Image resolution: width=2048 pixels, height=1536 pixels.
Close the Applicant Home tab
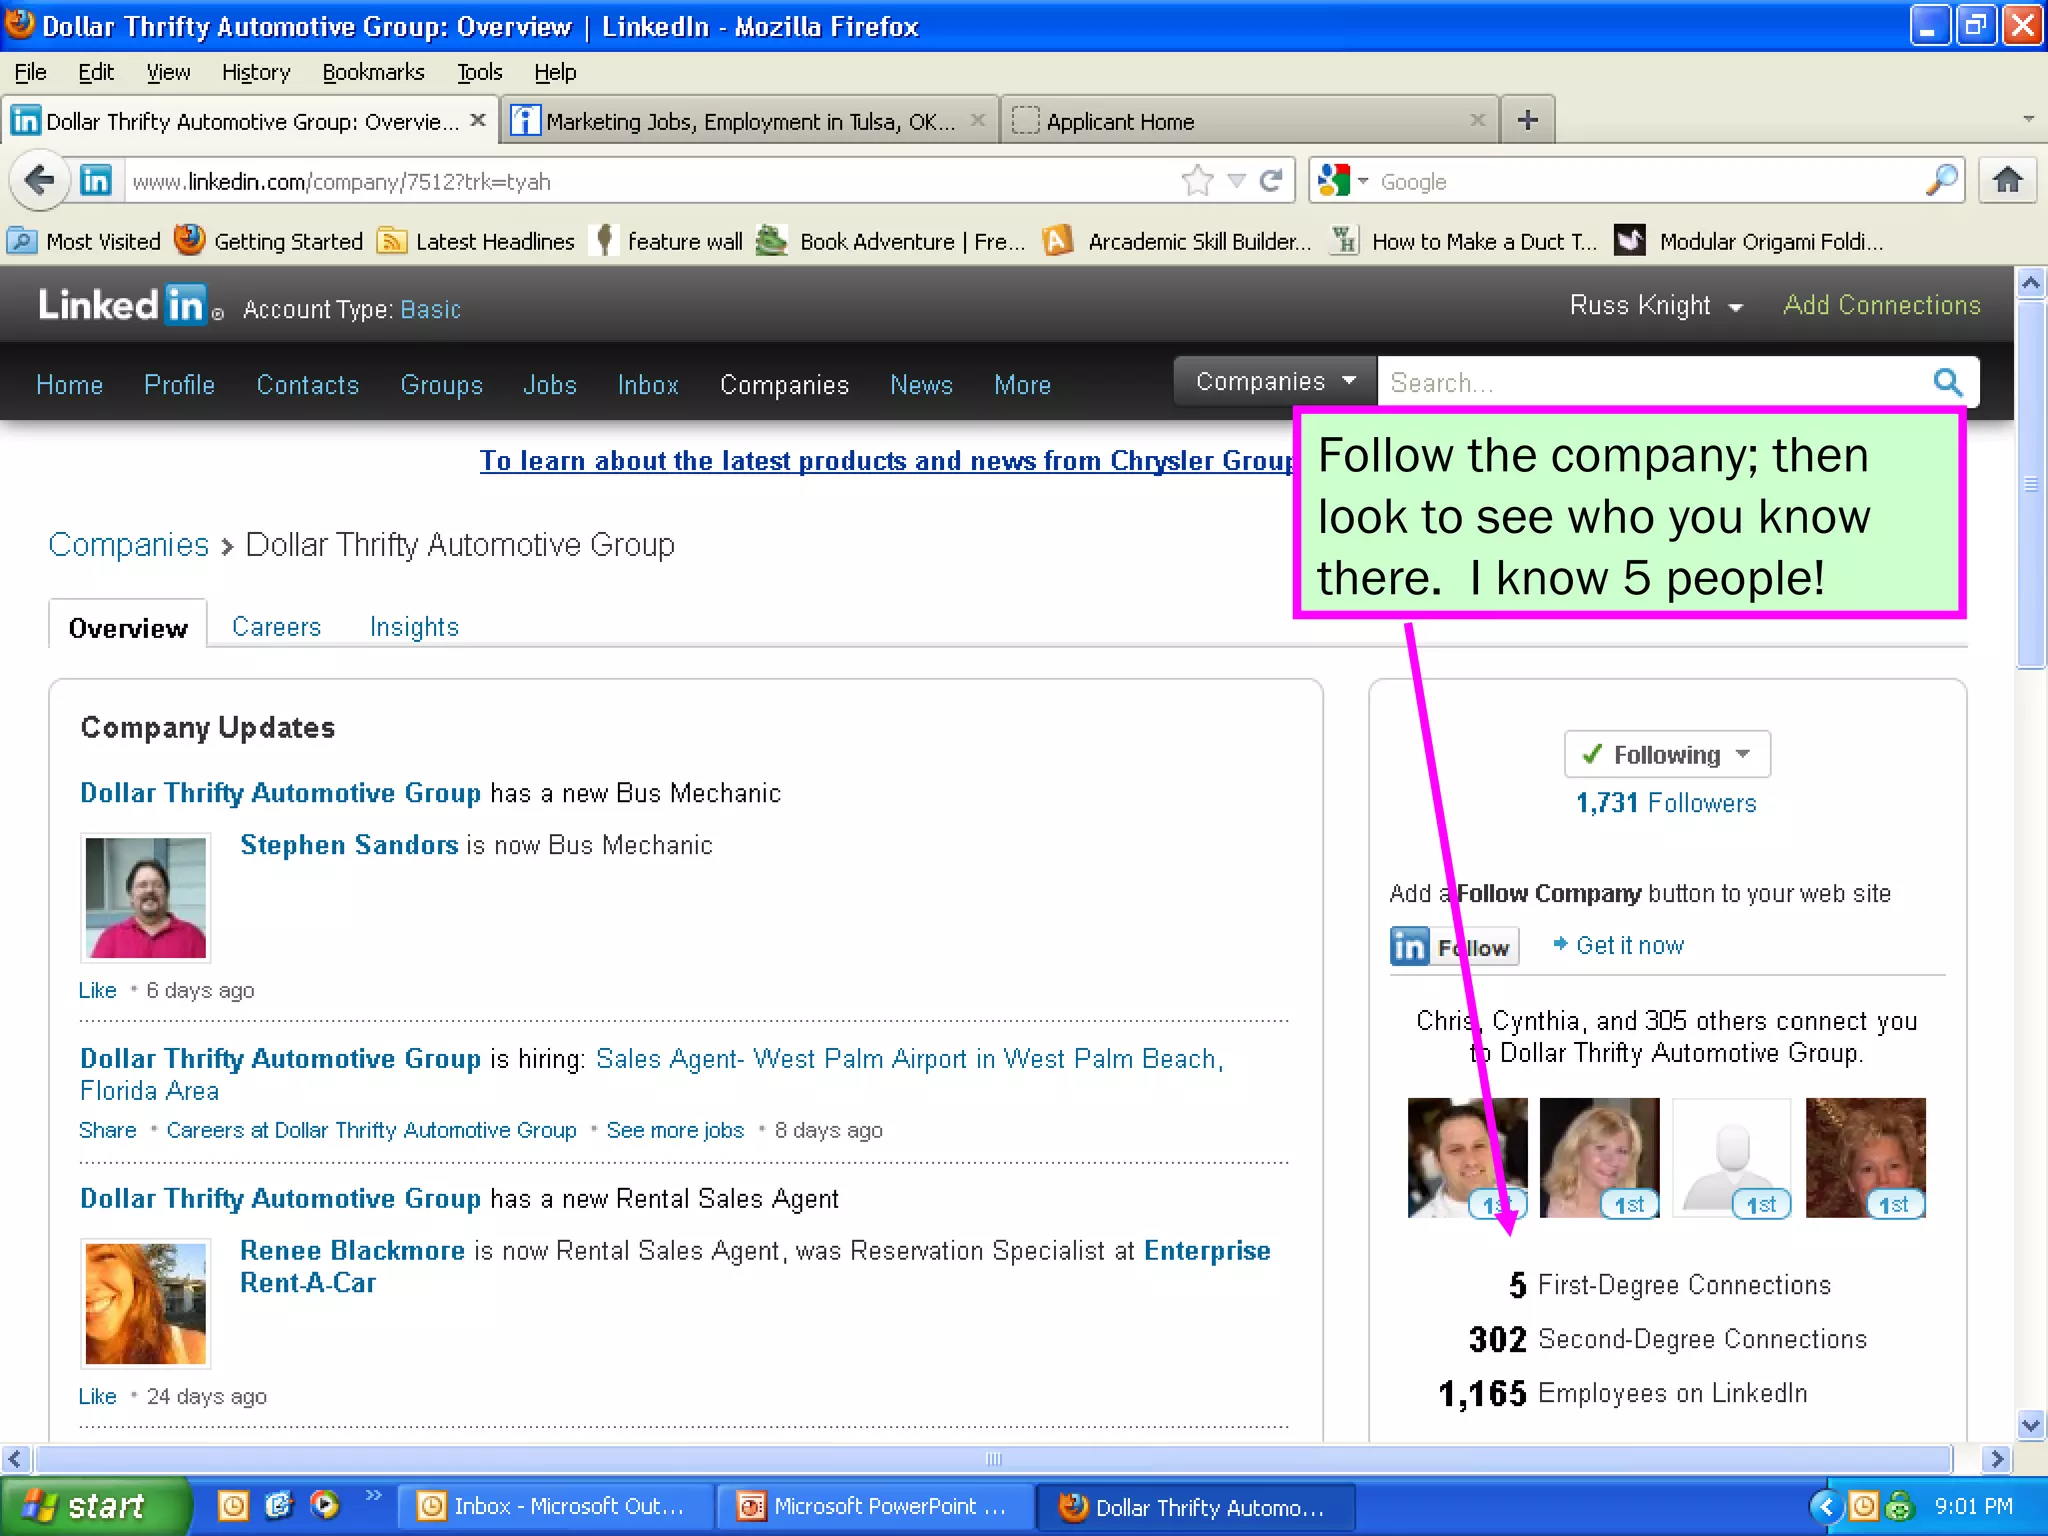(x=1478, y=120)
